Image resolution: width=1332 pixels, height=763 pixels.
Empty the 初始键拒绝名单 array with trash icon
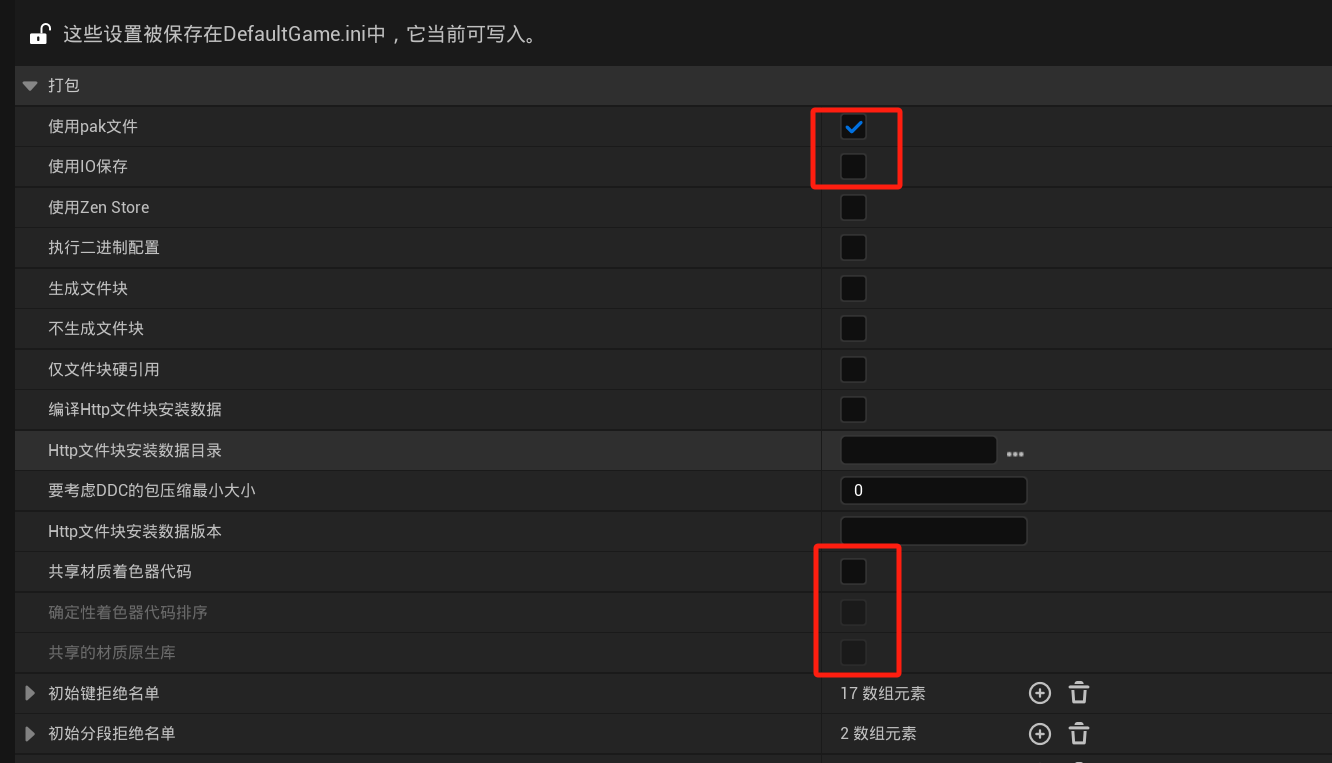tap(1079, 693)
